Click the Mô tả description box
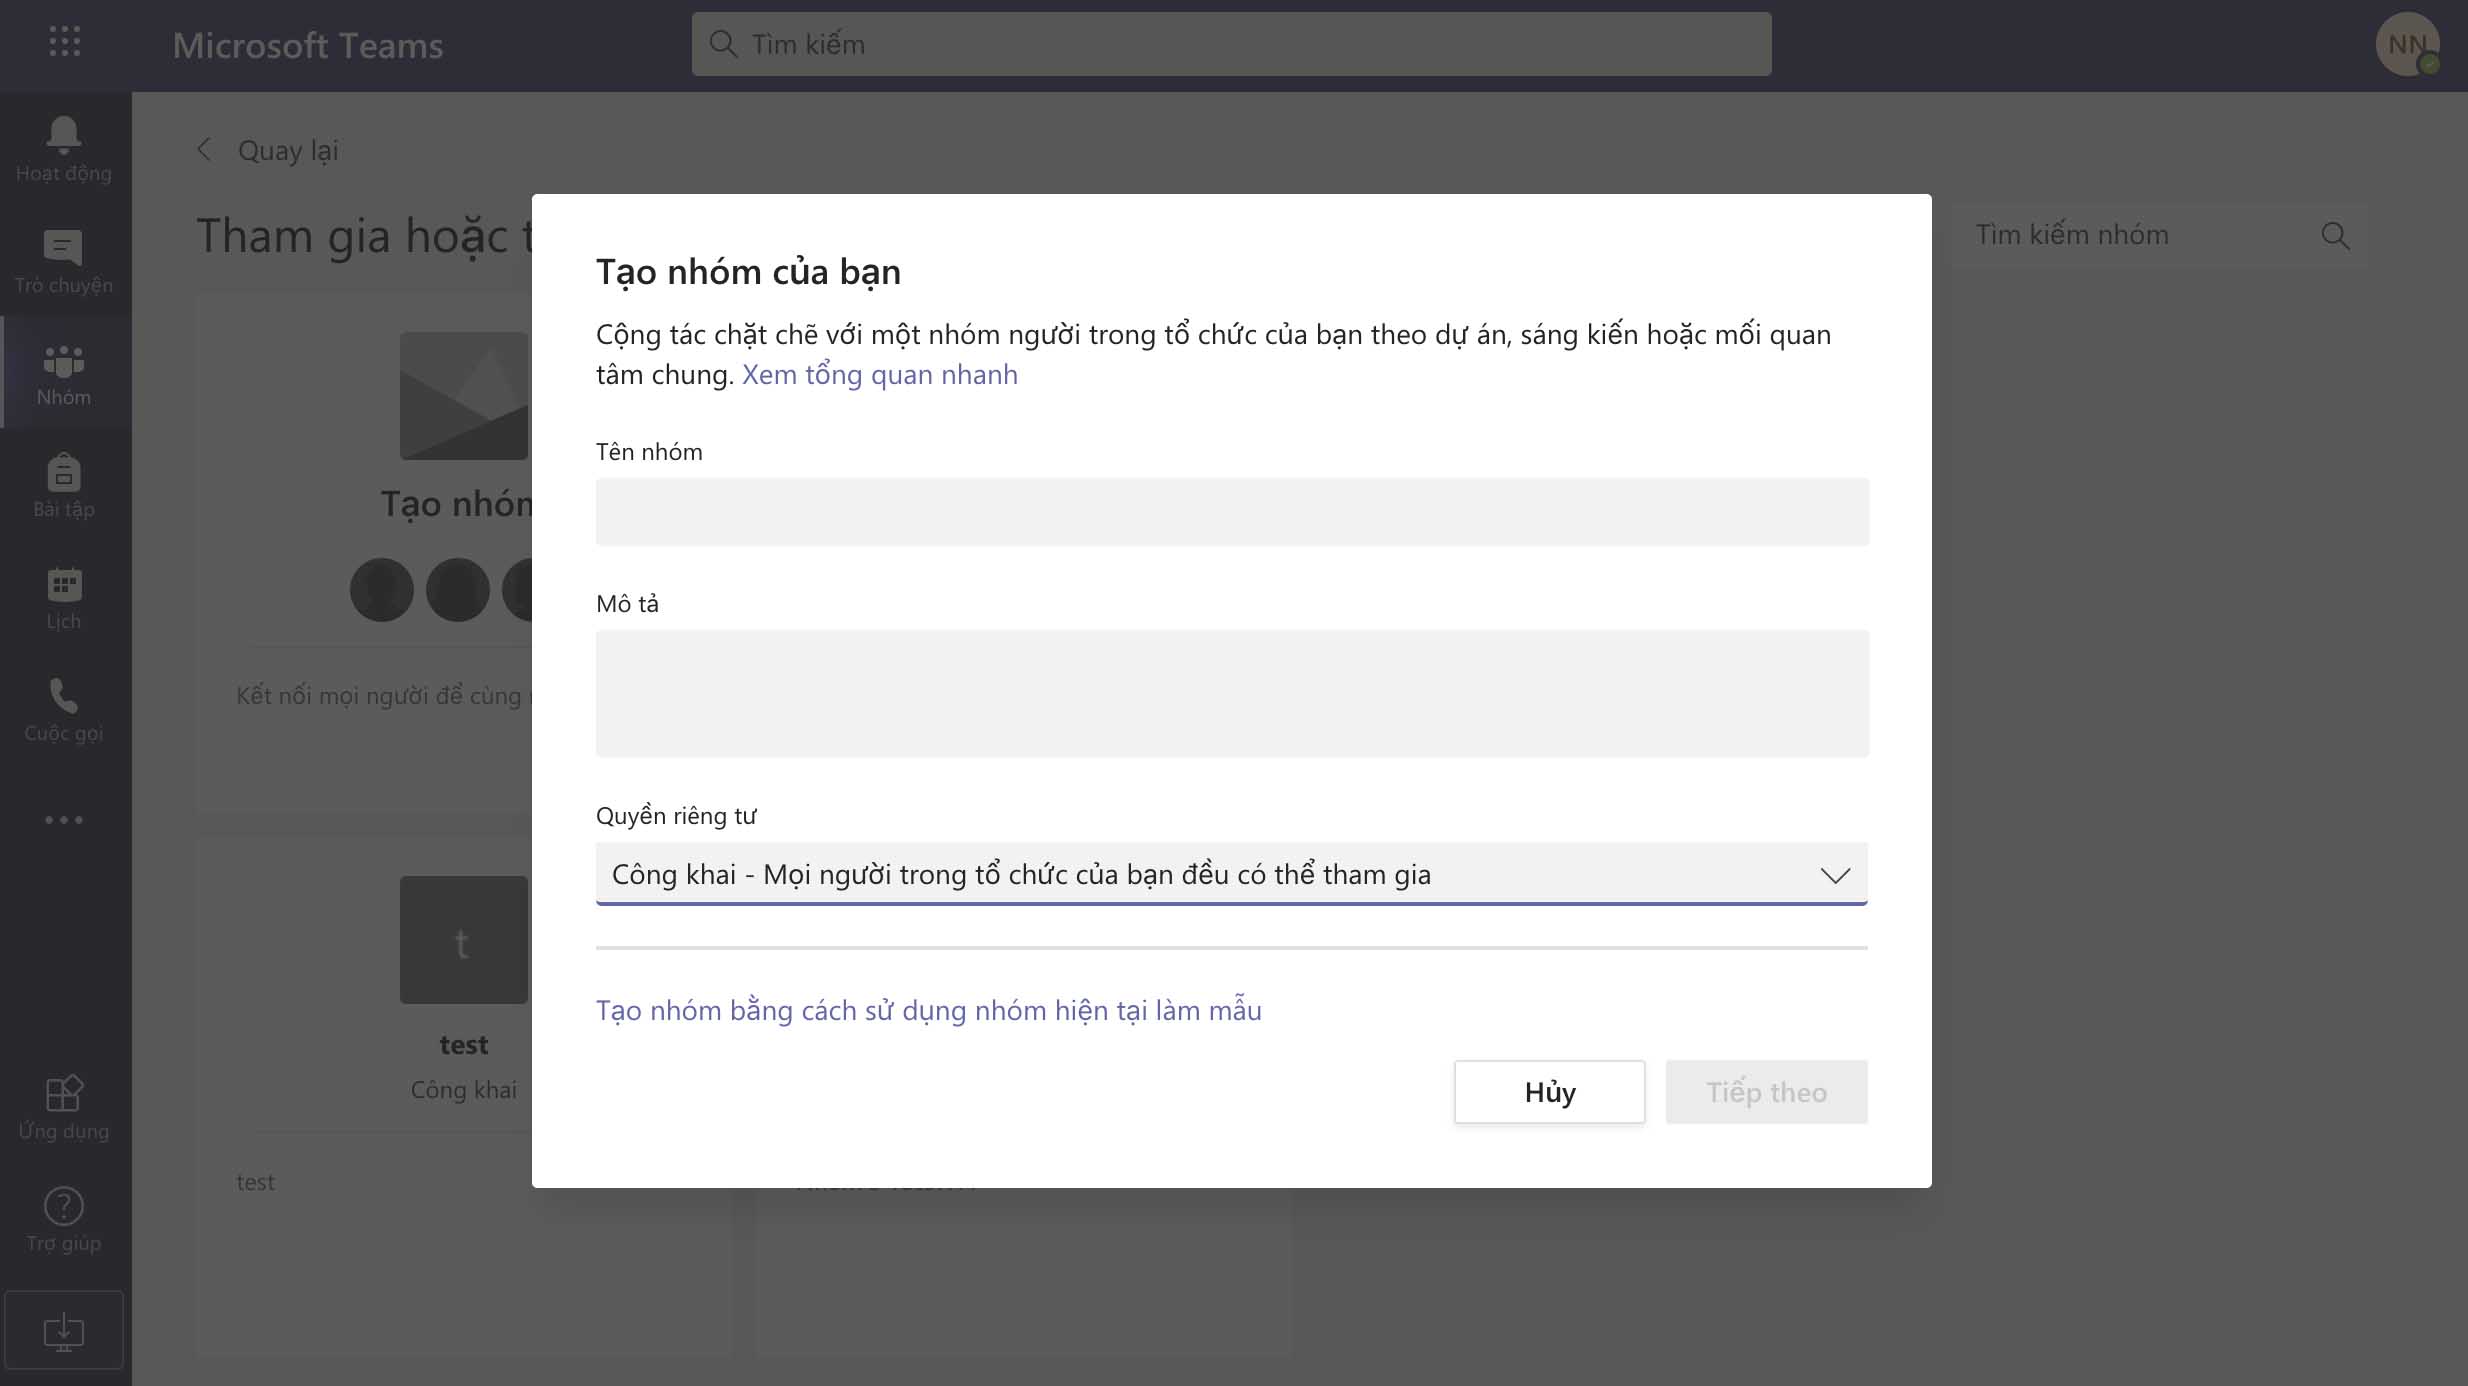The image size is (2468, 1386). tap(1232, 693)
